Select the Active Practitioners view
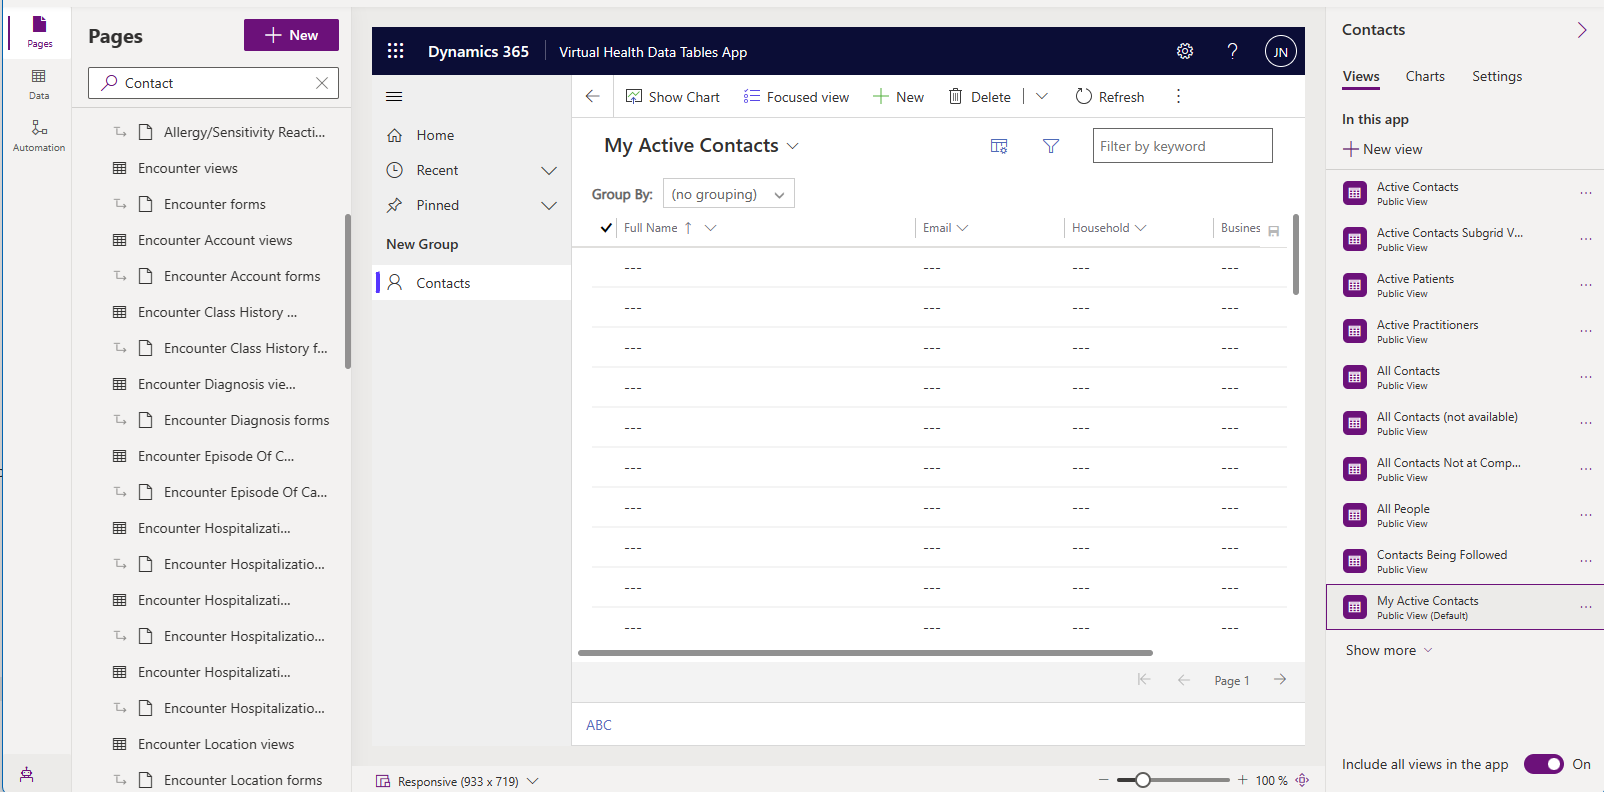1604x792 pixels. pyautogui.click(x=1465, y=331)
